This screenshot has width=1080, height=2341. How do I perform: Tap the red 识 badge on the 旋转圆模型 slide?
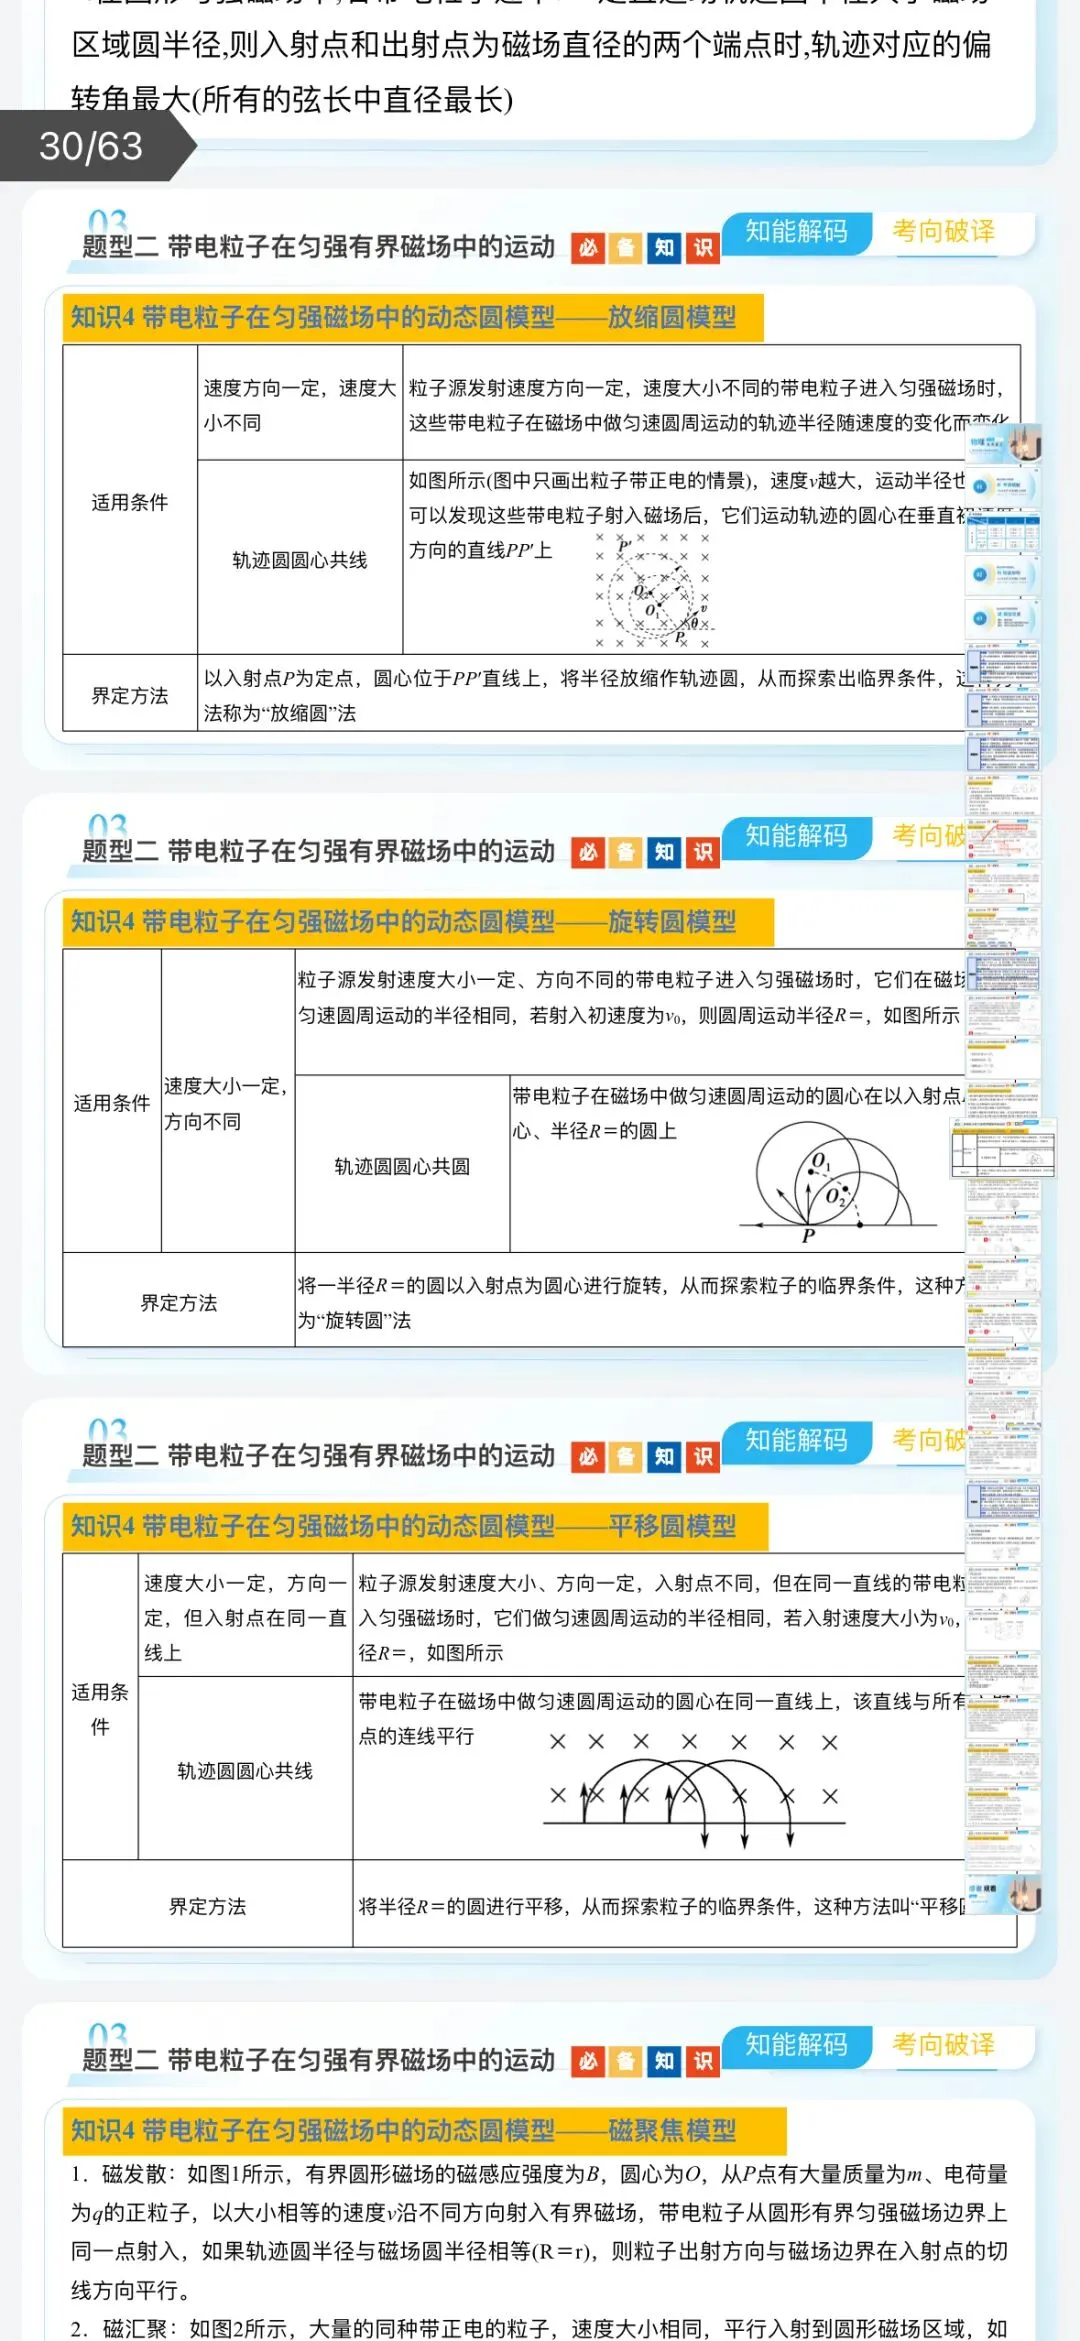coord(703,852)
